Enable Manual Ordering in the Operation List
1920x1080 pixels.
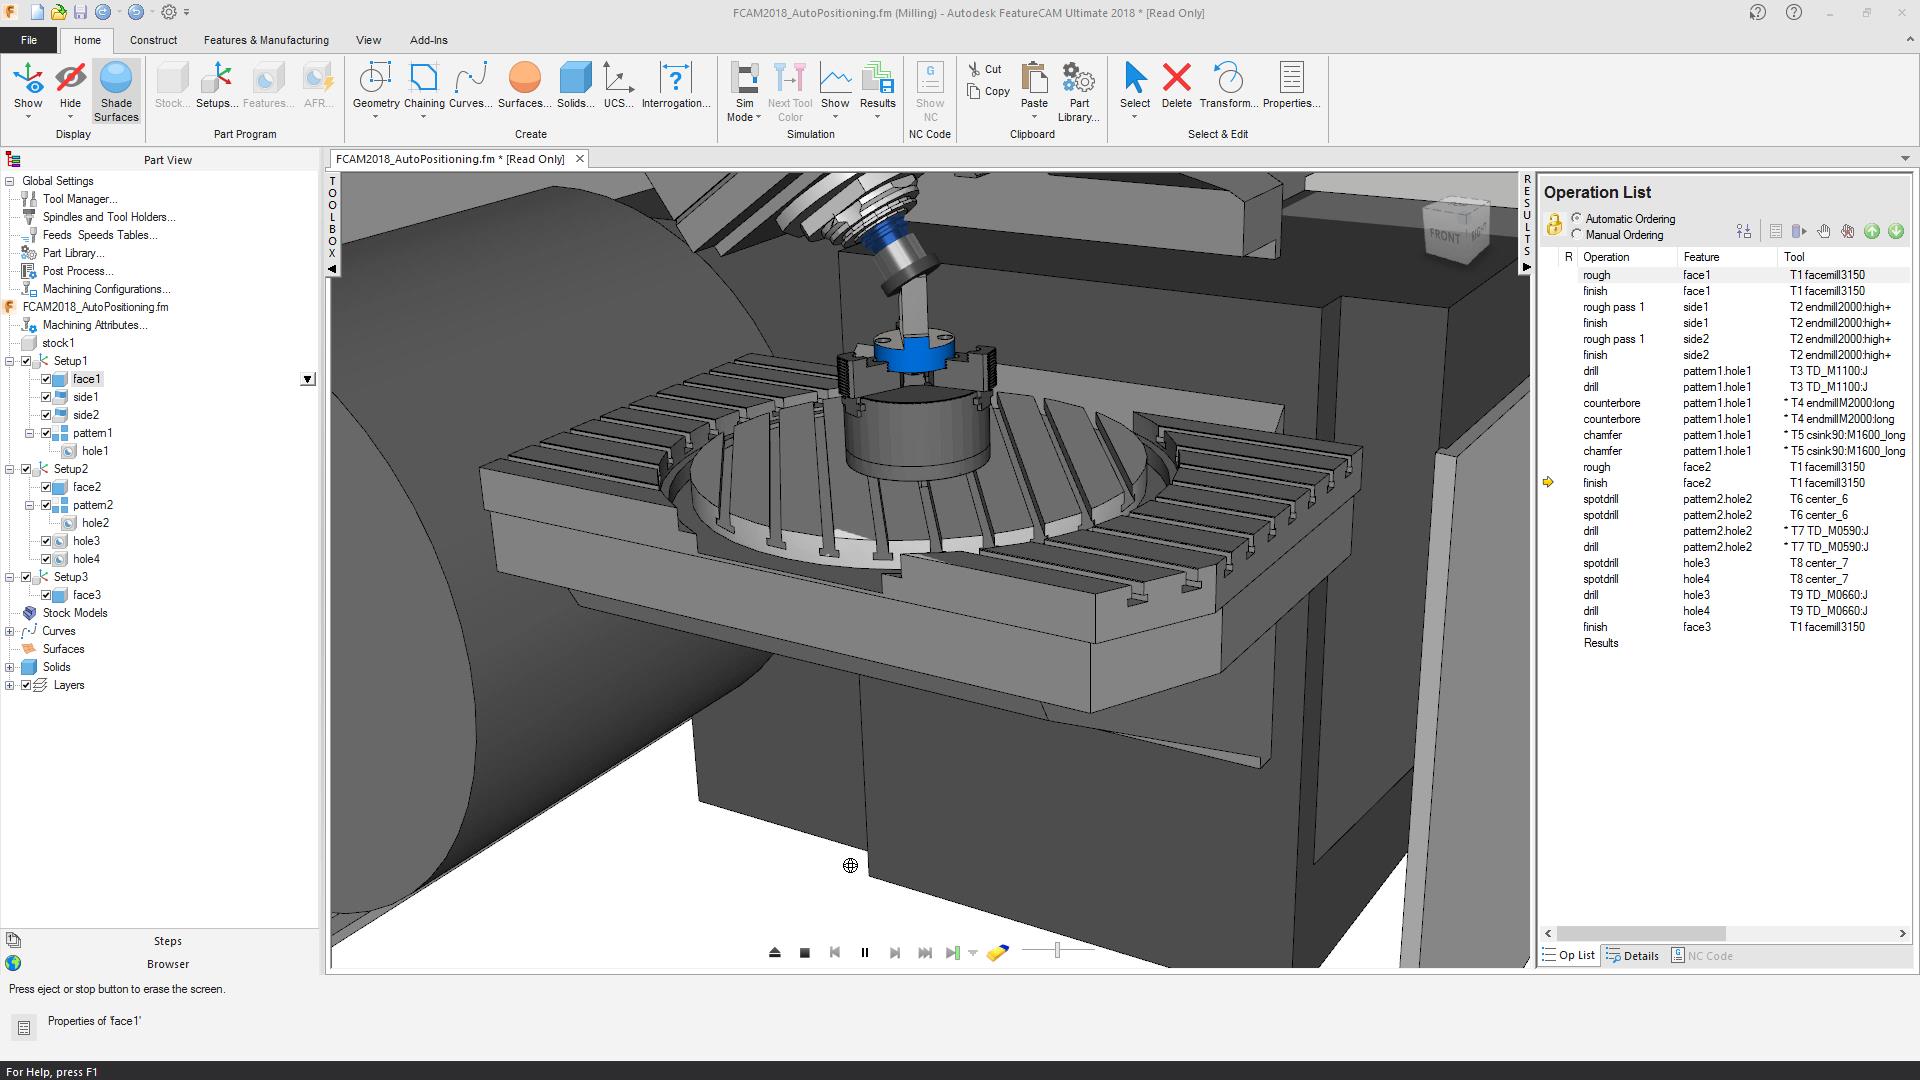coord(1576,234)
